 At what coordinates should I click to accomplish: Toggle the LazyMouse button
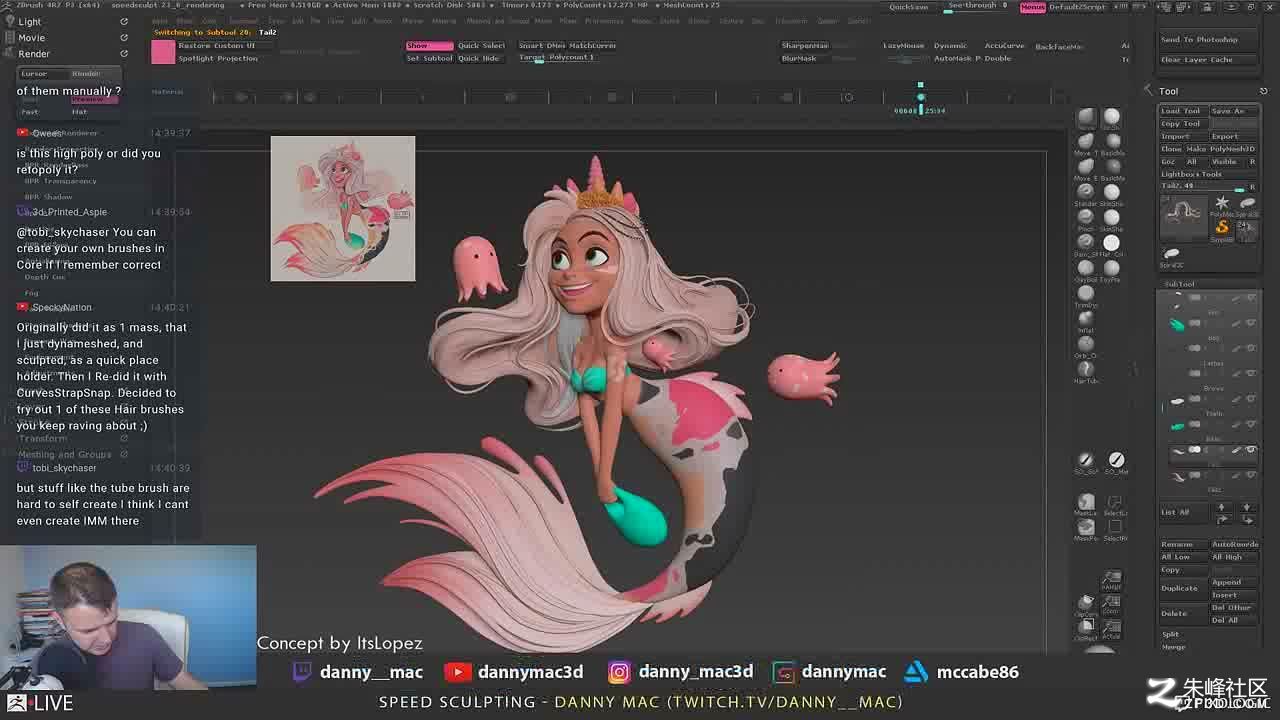[904, 46]
